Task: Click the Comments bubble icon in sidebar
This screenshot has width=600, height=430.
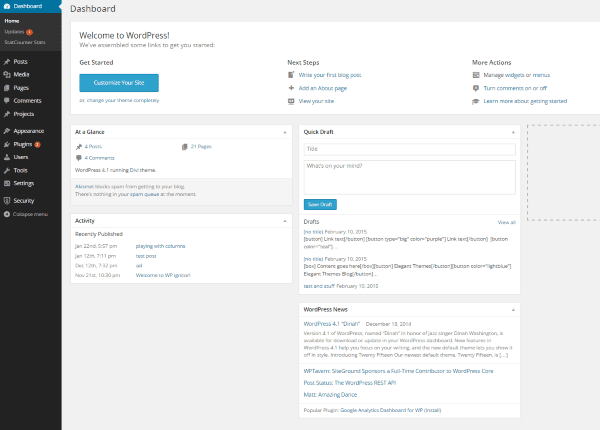Action: pyautogui.click(x=7, y=101)
